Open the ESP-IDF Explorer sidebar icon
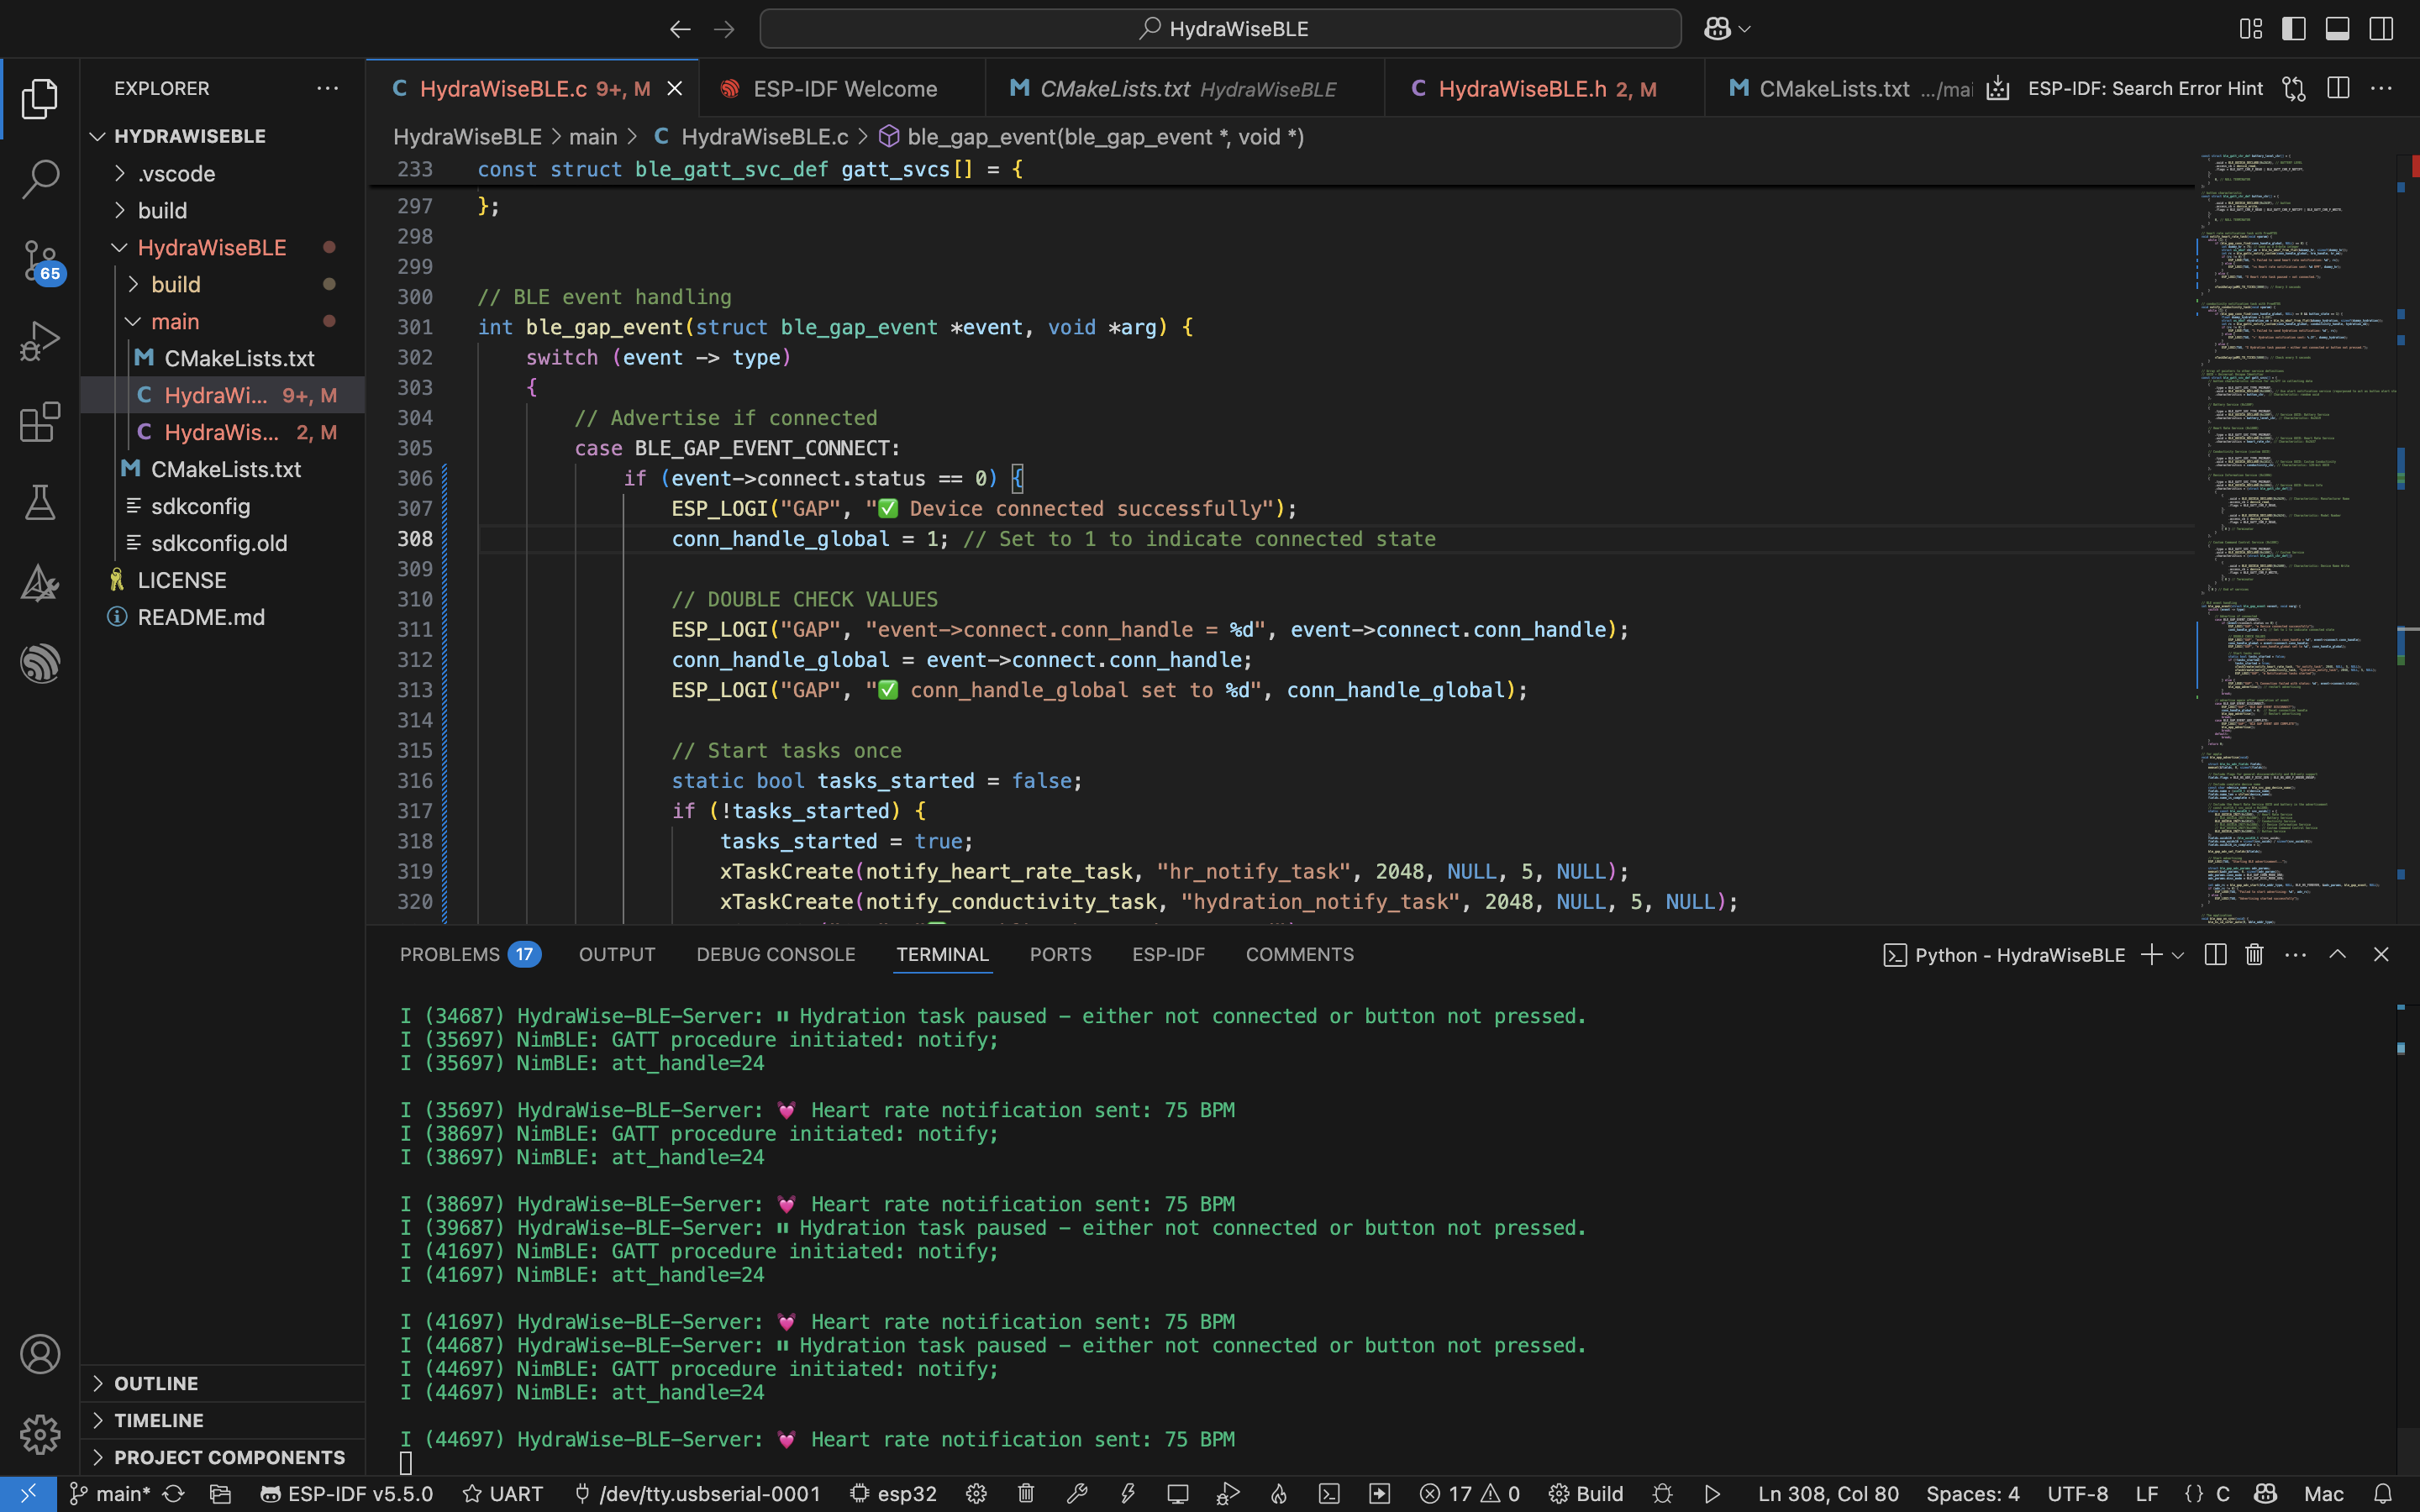 40,663
